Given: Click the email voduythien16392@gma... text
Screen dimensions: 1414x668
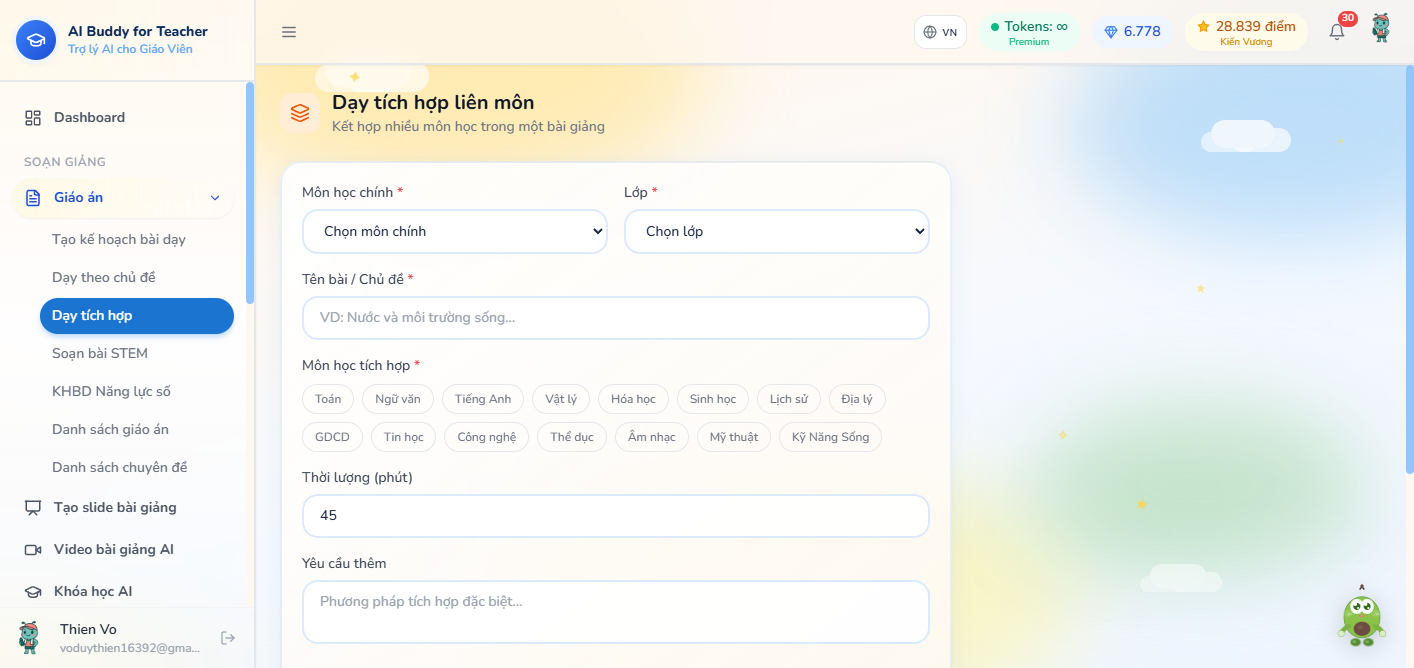Looking at the screenshot, I should click(130, 648).
